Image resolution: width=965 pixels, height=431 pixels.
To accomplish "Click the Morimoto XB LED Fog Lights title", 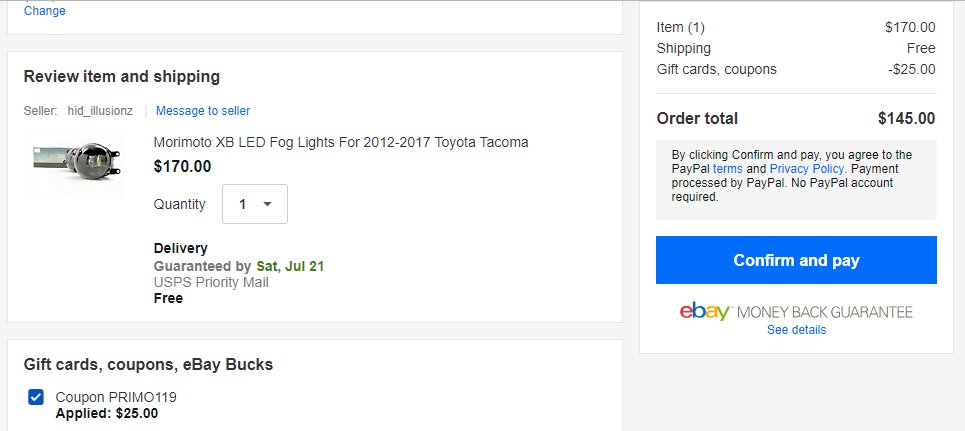I will [x=340, y=142].
